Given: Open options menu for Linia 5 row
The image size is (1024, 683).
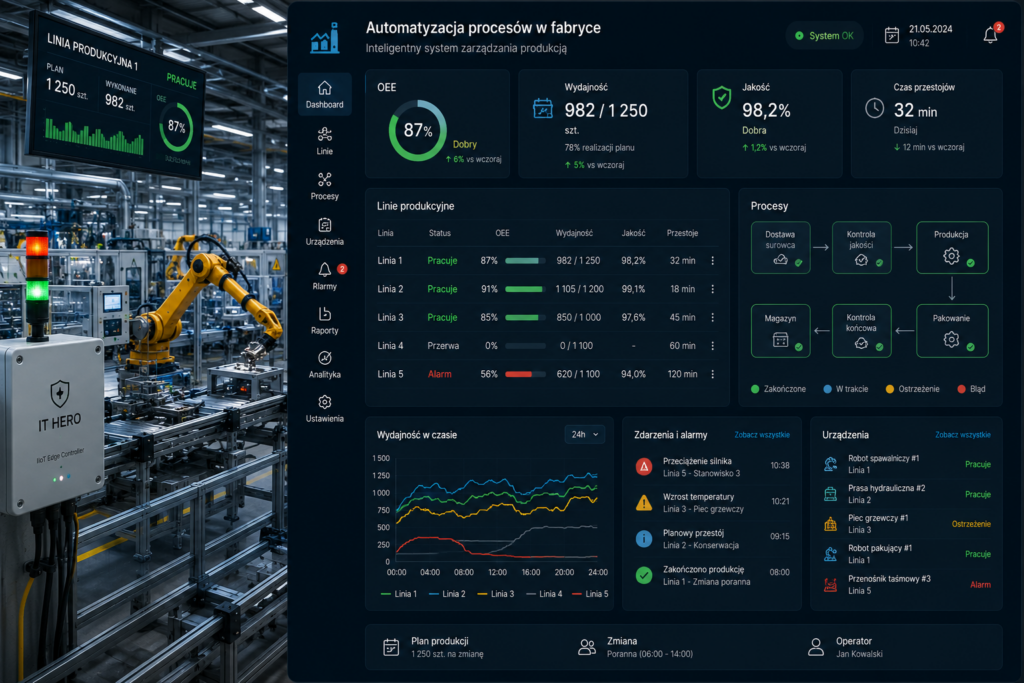Looking at the screenshot, I should (x=712, y=374).
